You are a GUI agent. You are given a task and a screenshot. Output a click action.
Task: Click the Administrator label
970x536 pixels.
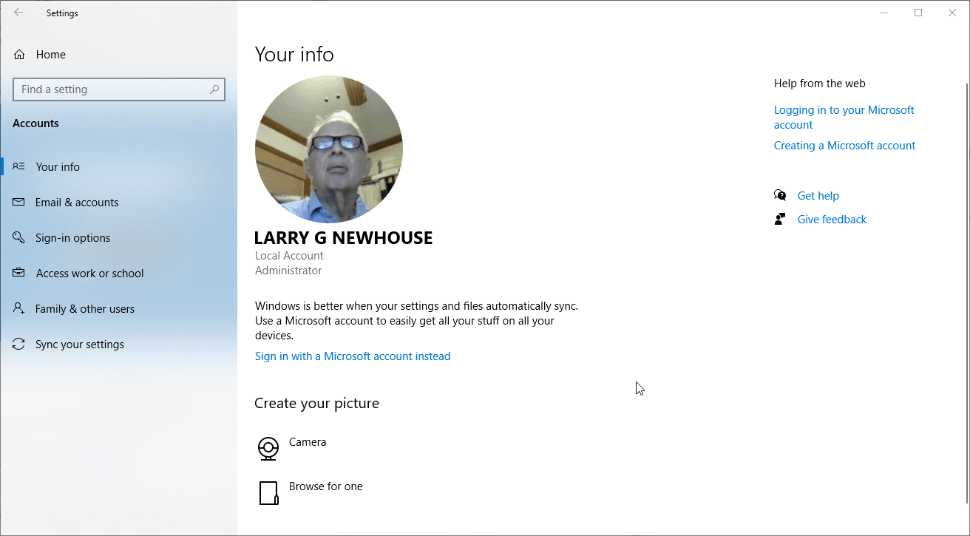288,270
